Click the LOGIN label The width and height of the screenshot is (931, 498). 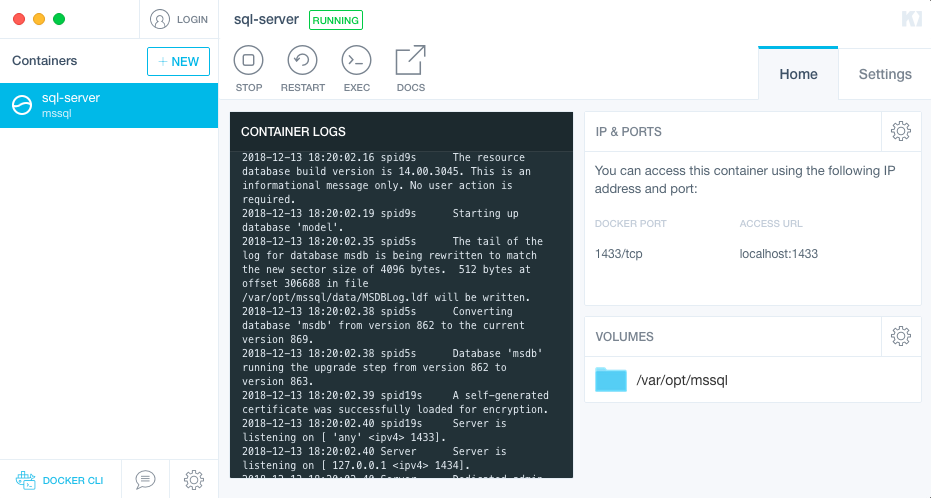(192, 20)
